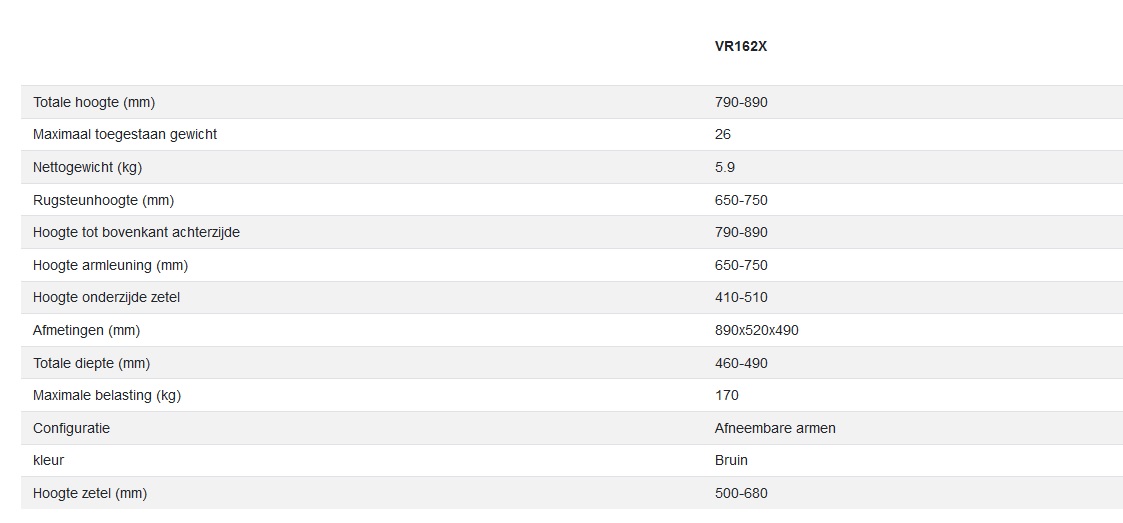Click the Bruin color value
The image size is (1123, 523).
pyautogui.click(x=731, y=460)
